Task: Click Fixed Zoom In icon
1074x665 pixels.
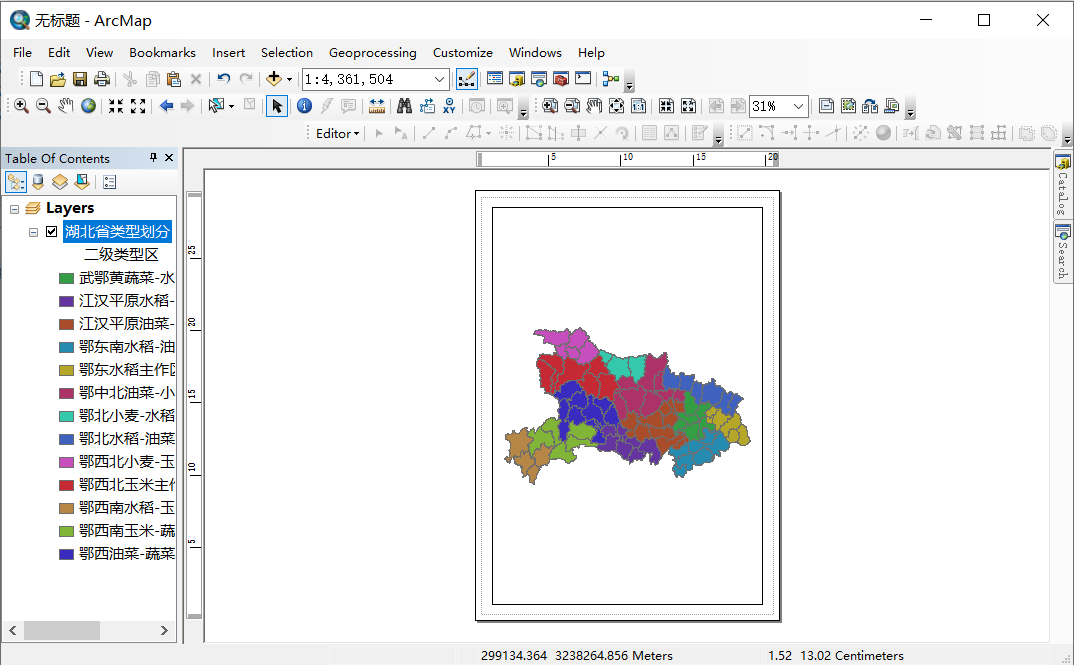Action: click(116, 105)
